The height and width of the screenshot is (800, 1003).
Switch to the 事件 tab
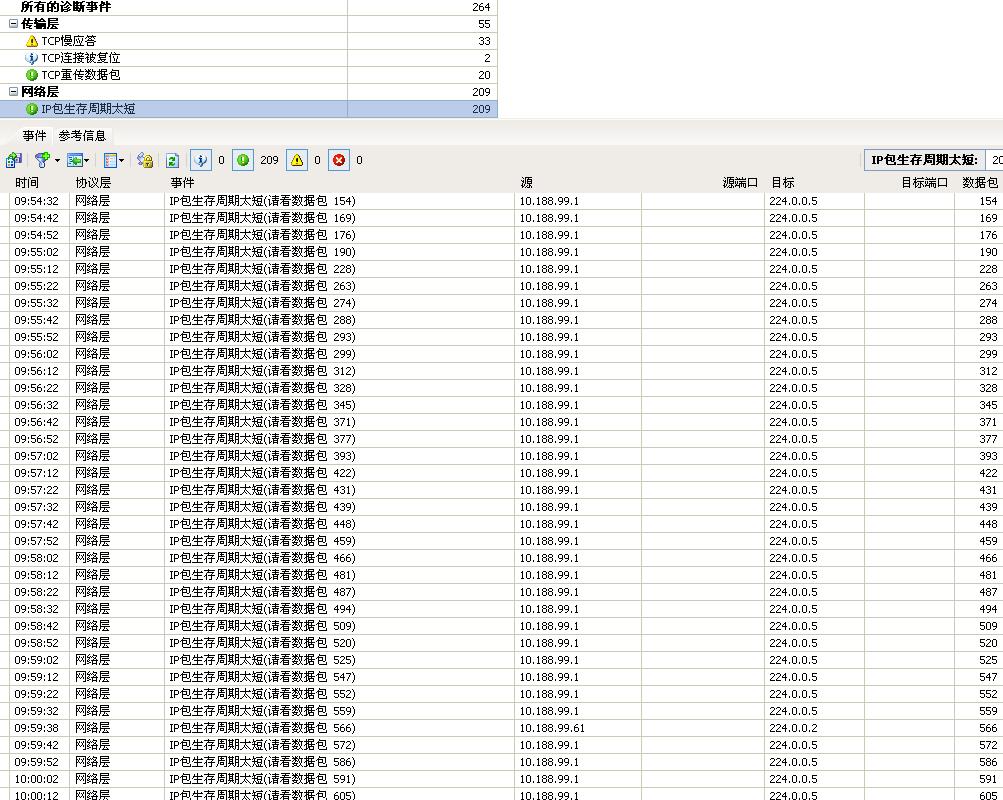(35, 136)
